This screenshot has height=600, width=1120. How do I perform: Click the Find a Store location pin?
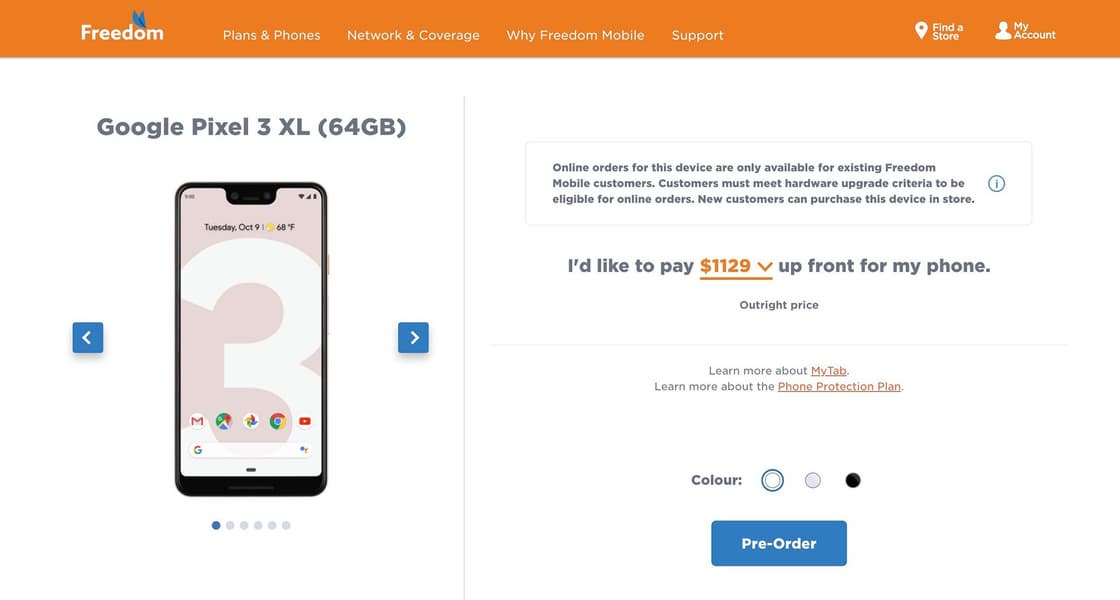pyautogui.click(x=921, y=31)
